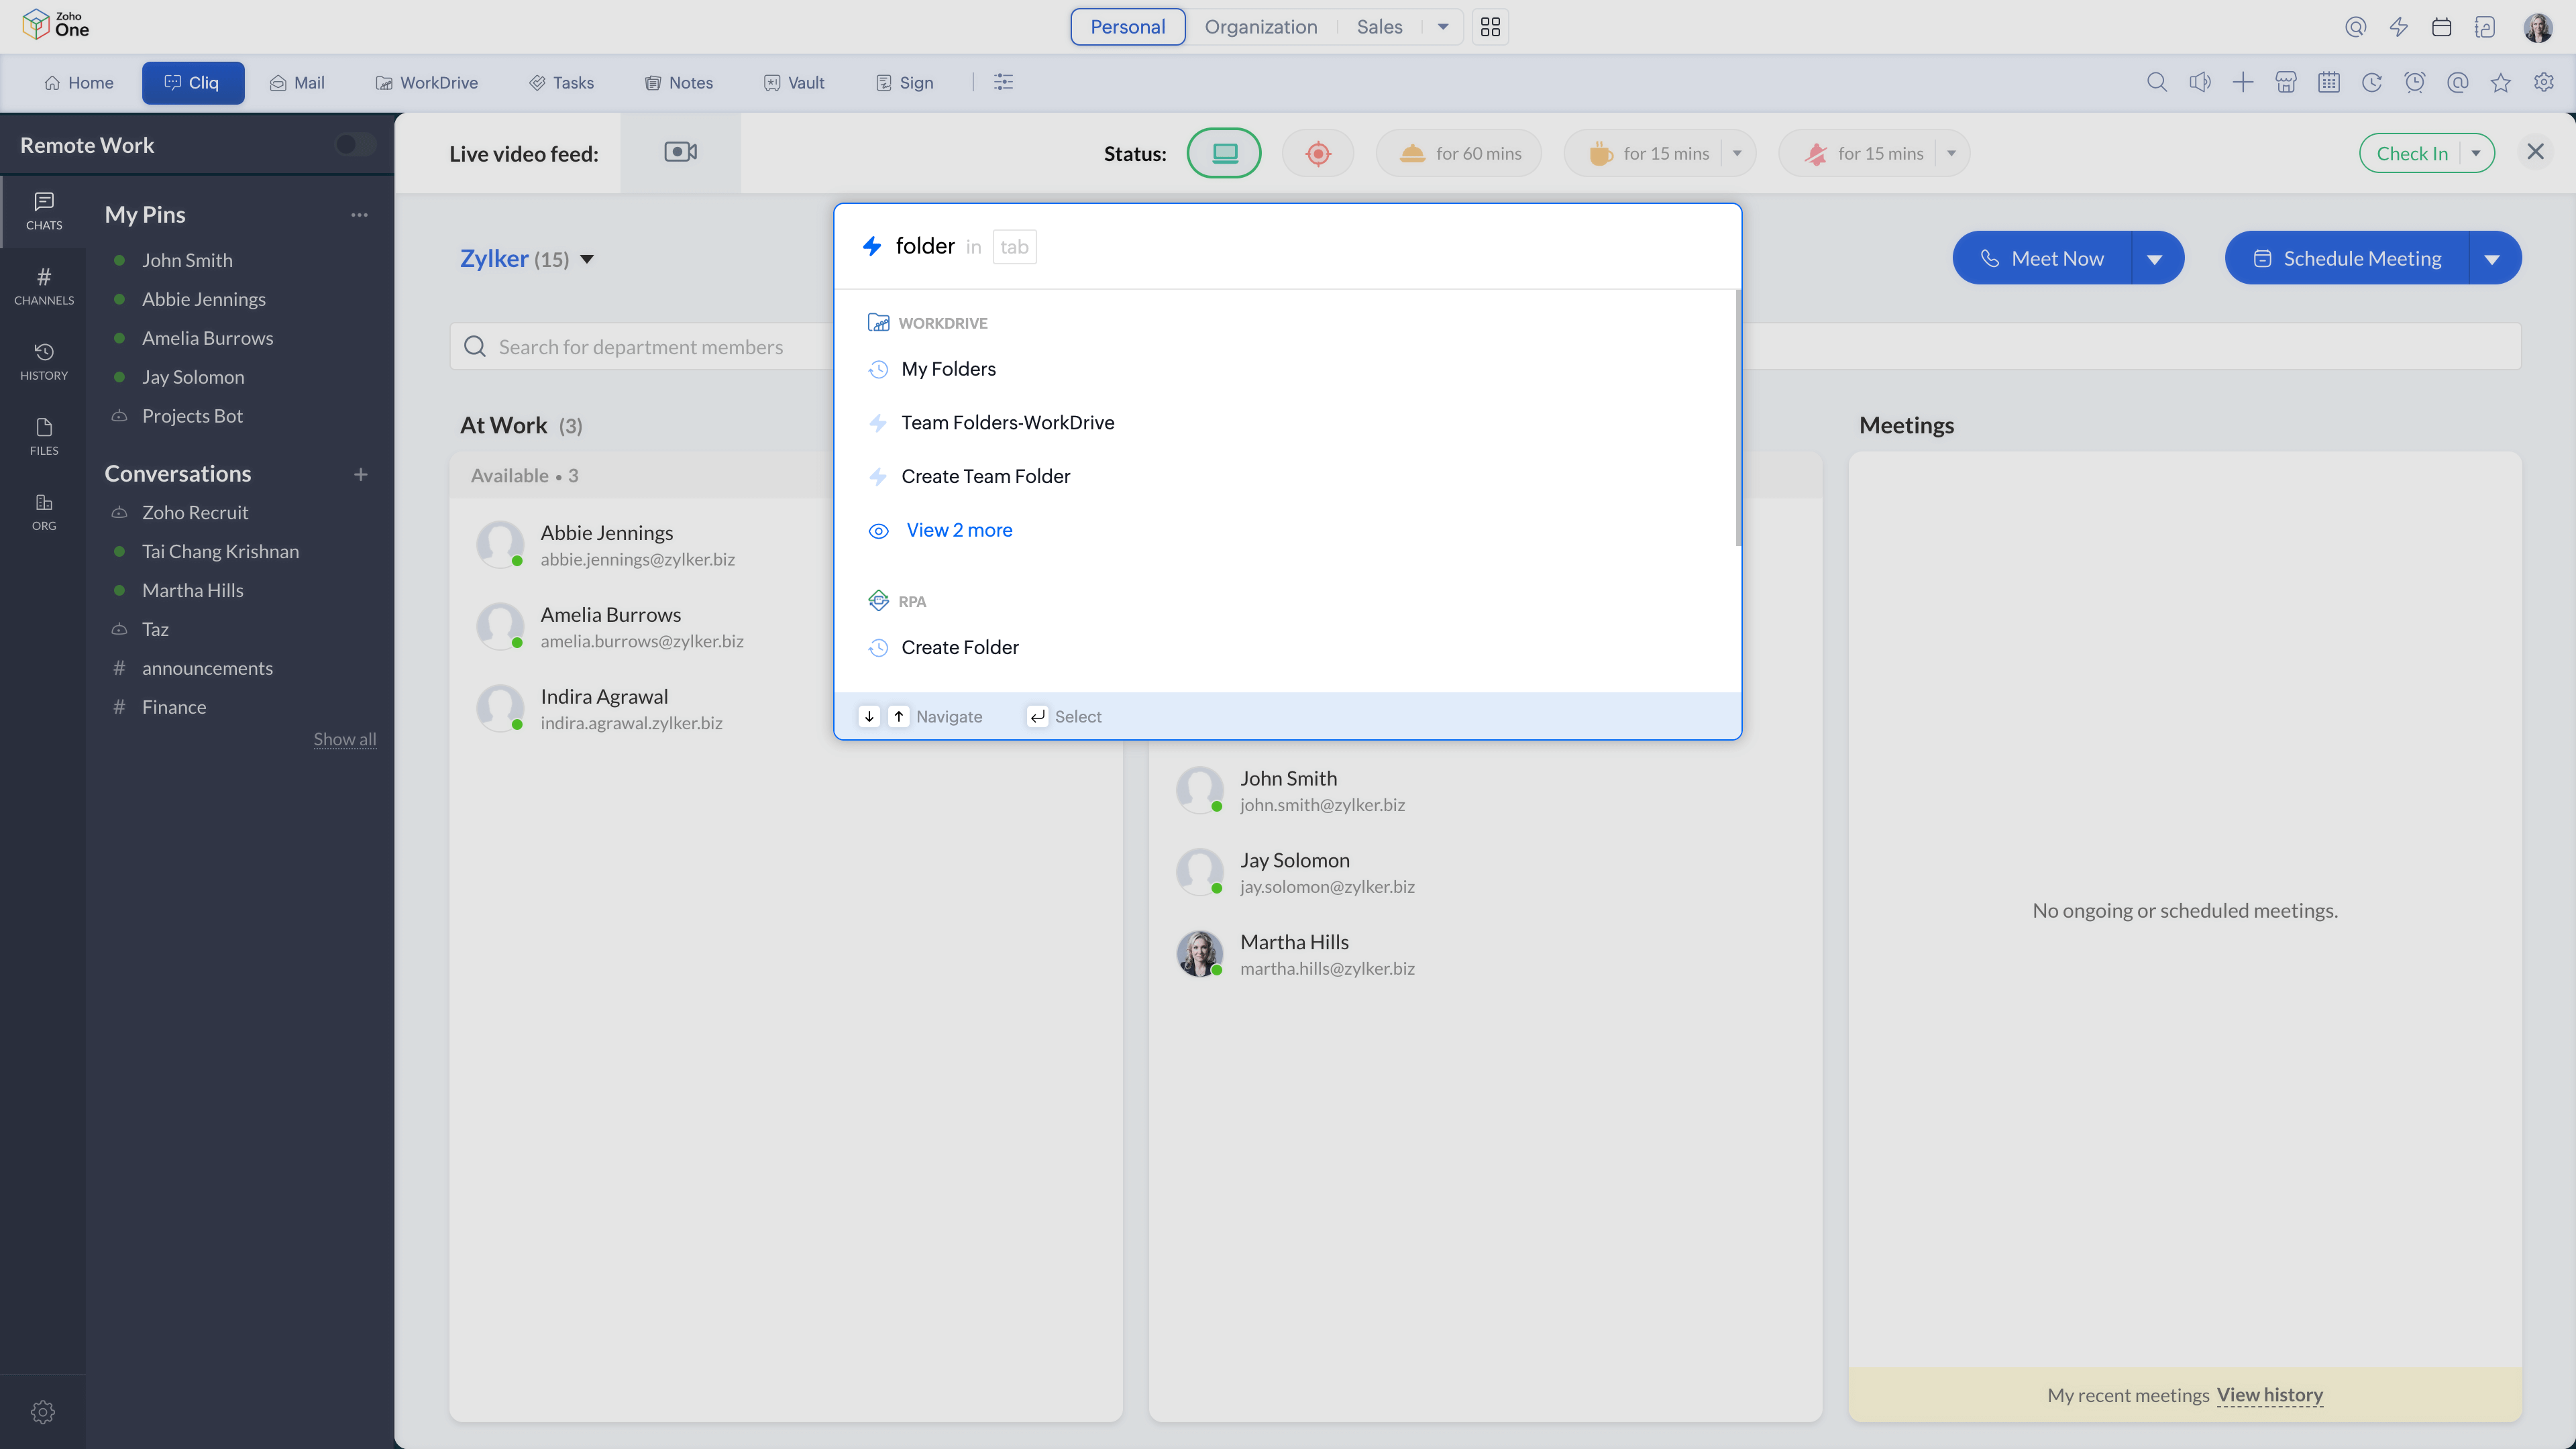Screen dimensions: 2576x1449
Task: Start the live video feed camera
Action: (679, 152)
